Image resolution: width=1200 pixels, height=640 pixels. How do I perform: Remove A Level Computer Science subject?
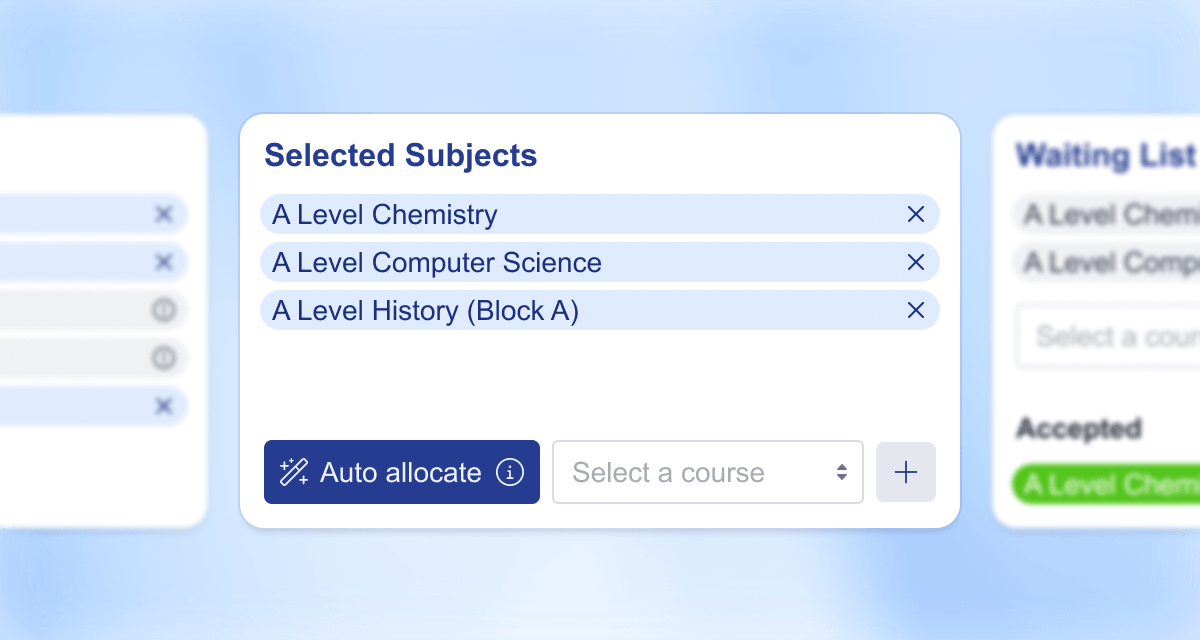coord(915,262)
